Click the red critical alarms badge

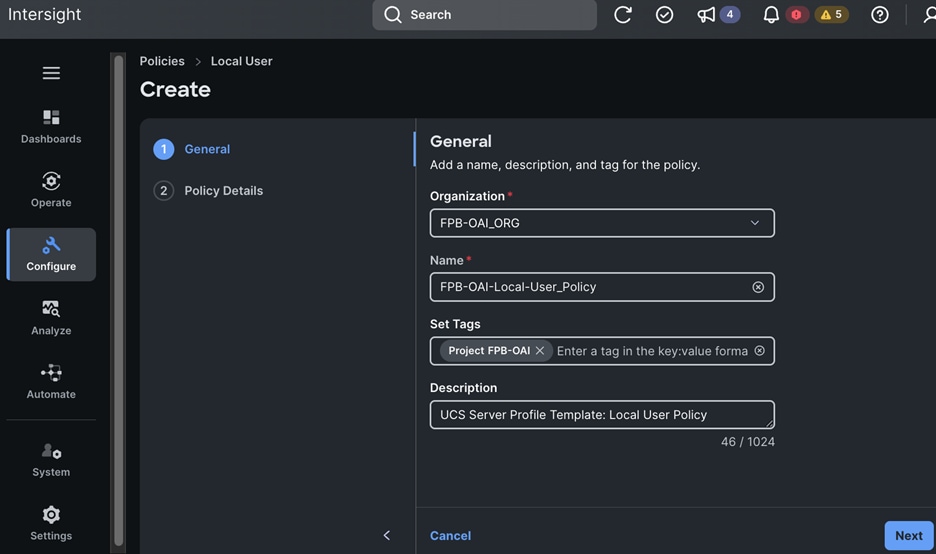pos(796,14)
